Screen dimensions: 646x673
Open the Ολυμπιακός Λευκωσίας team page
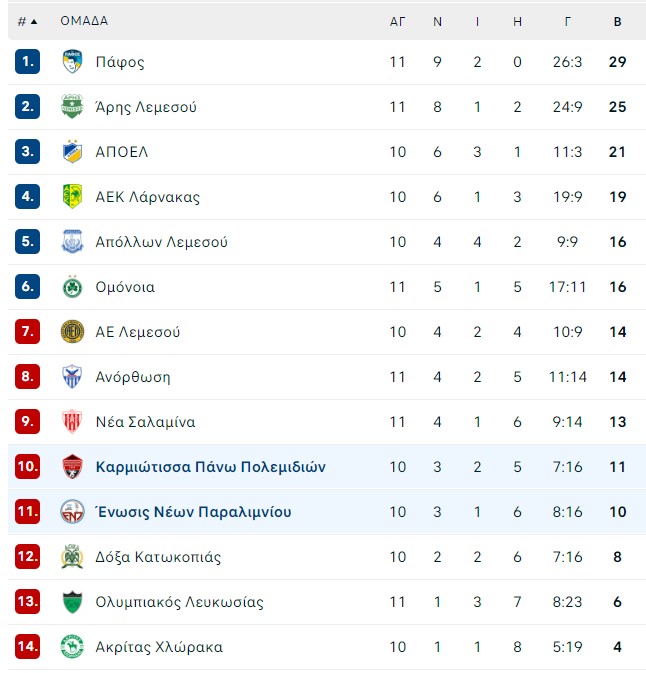pos(179,602)
